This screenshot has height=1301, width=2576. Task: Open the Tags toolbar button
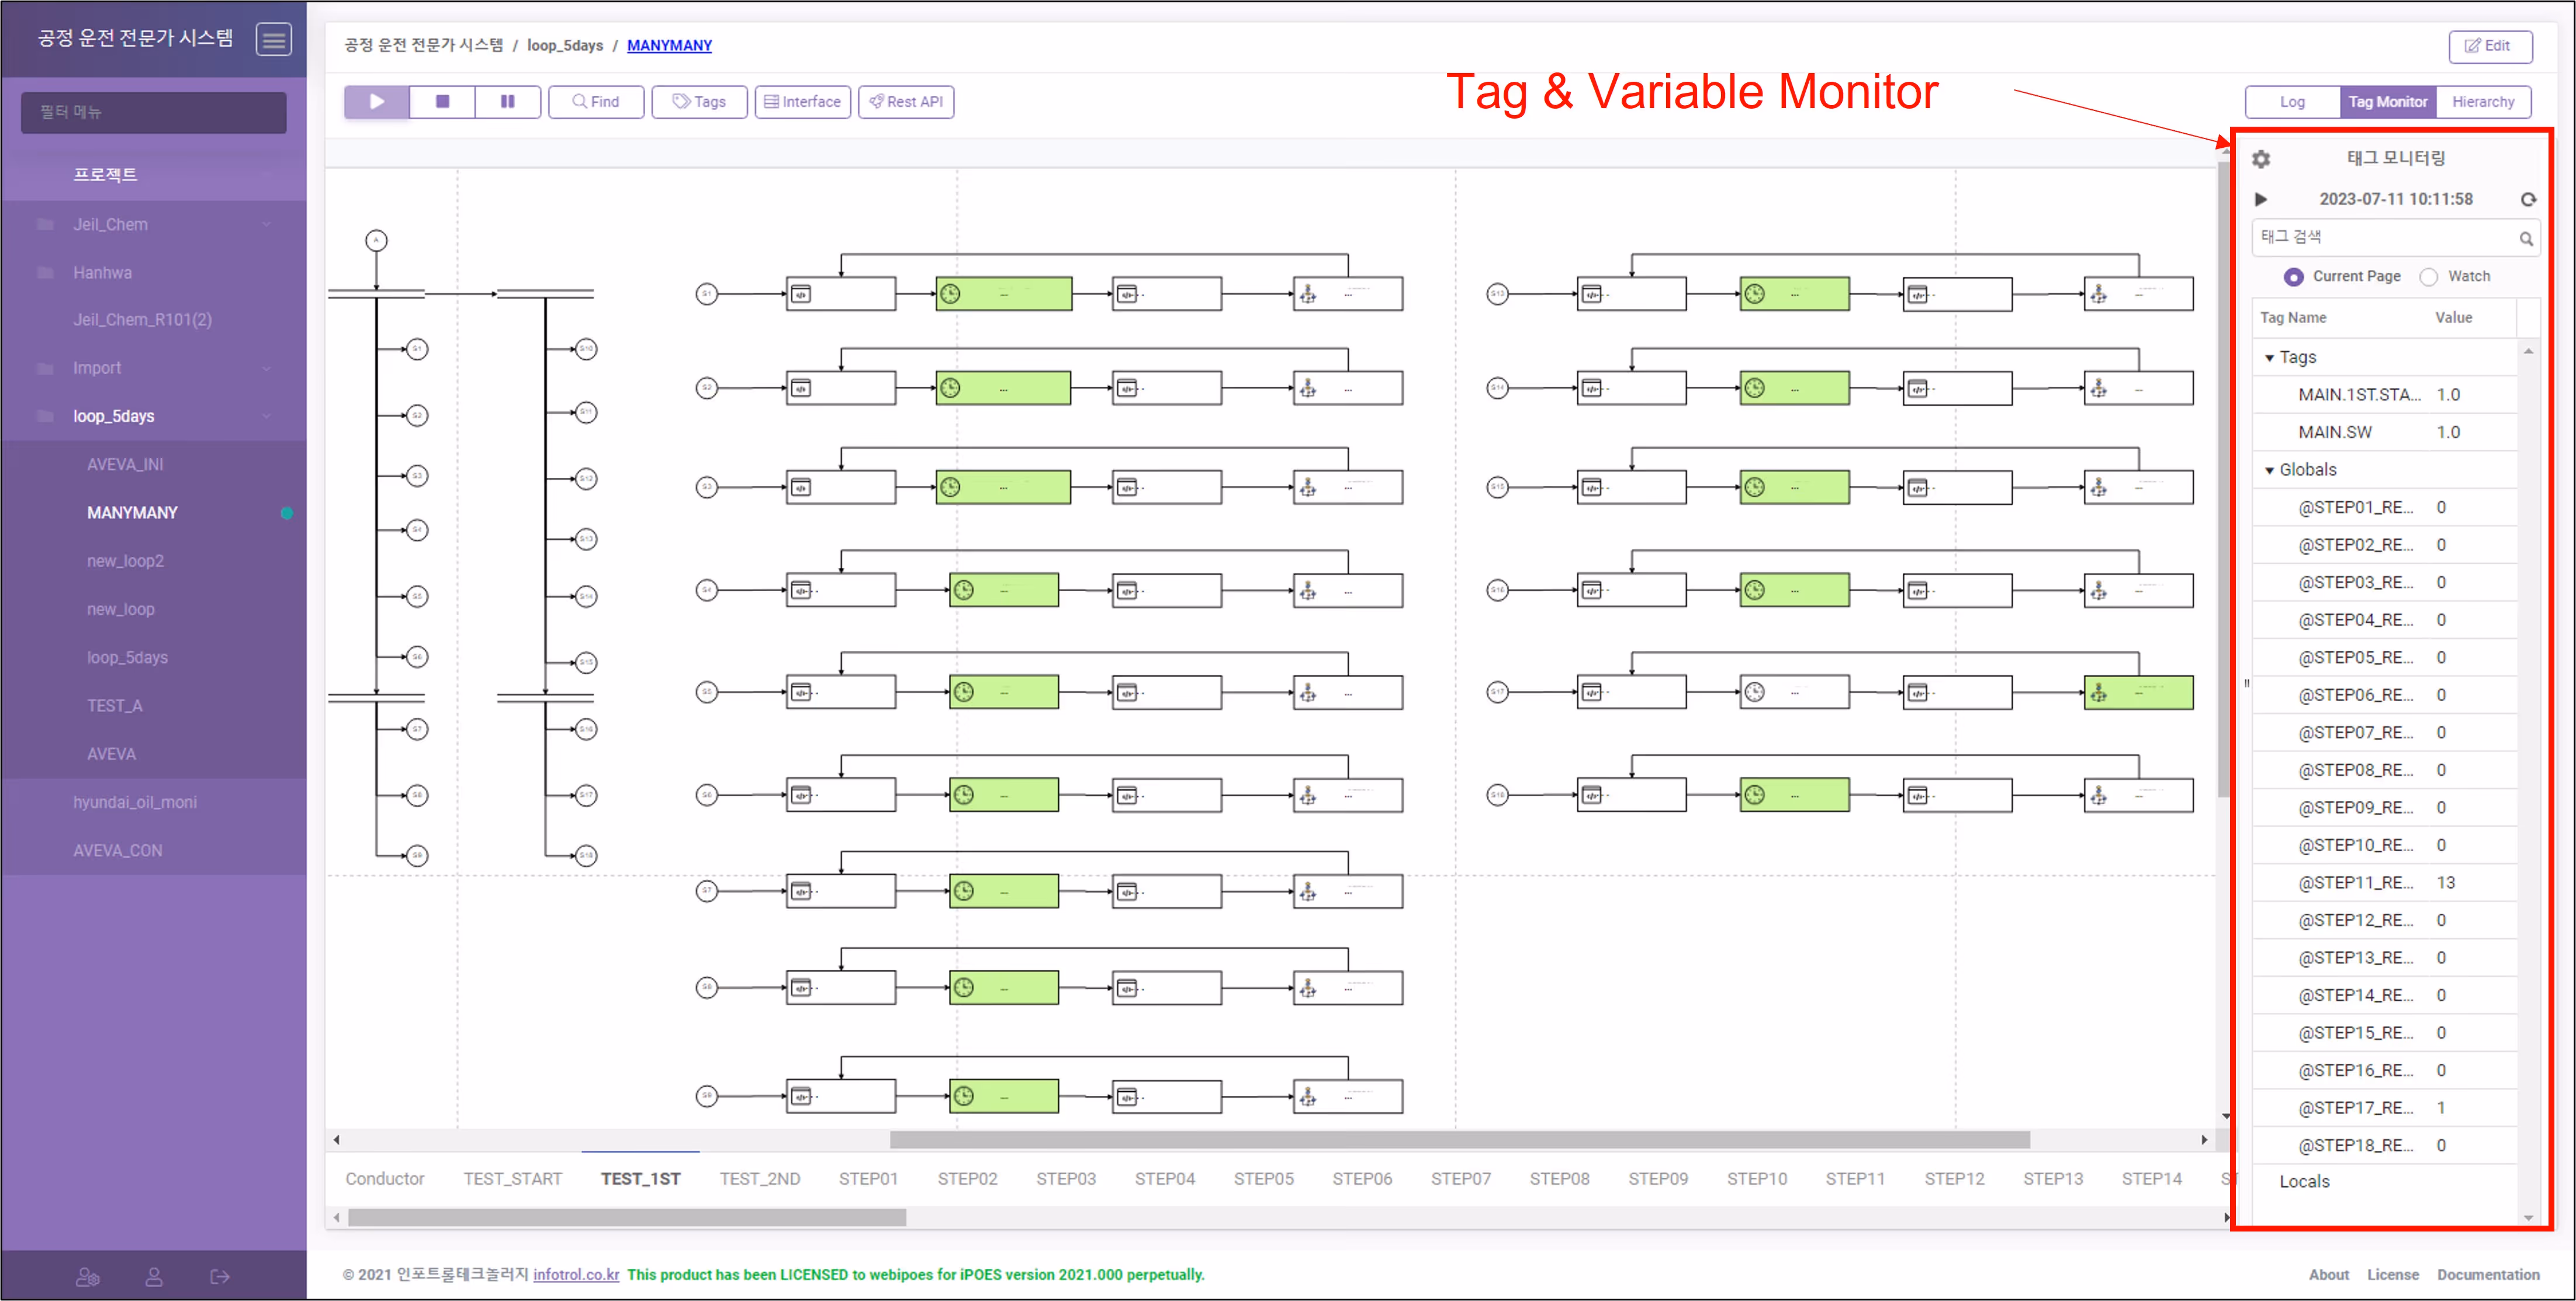tap(699, 101)
